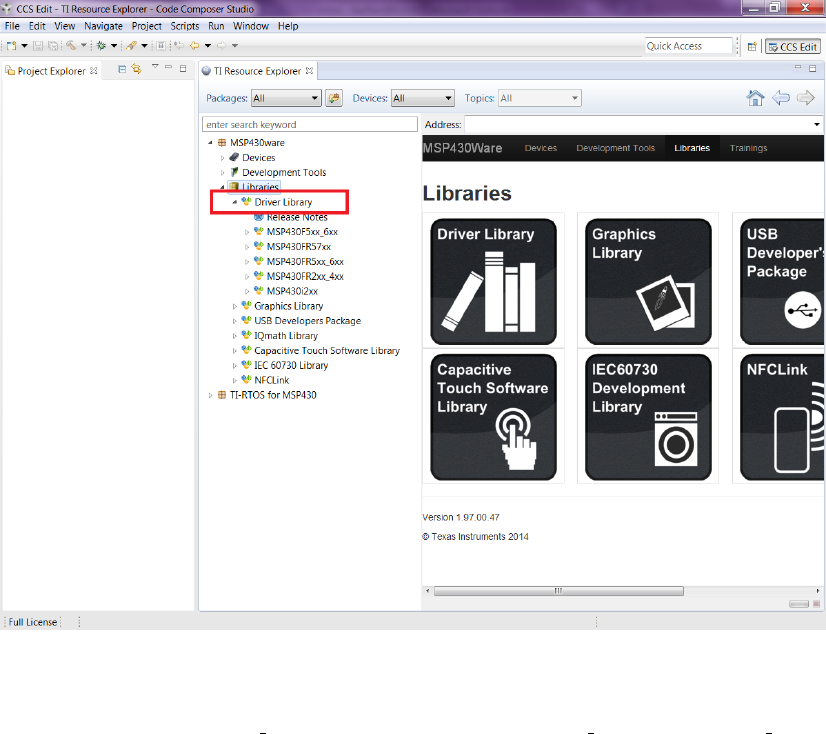
Task: Expand TI-RTOS for MSP430 node
Action: tap(210, 395)
